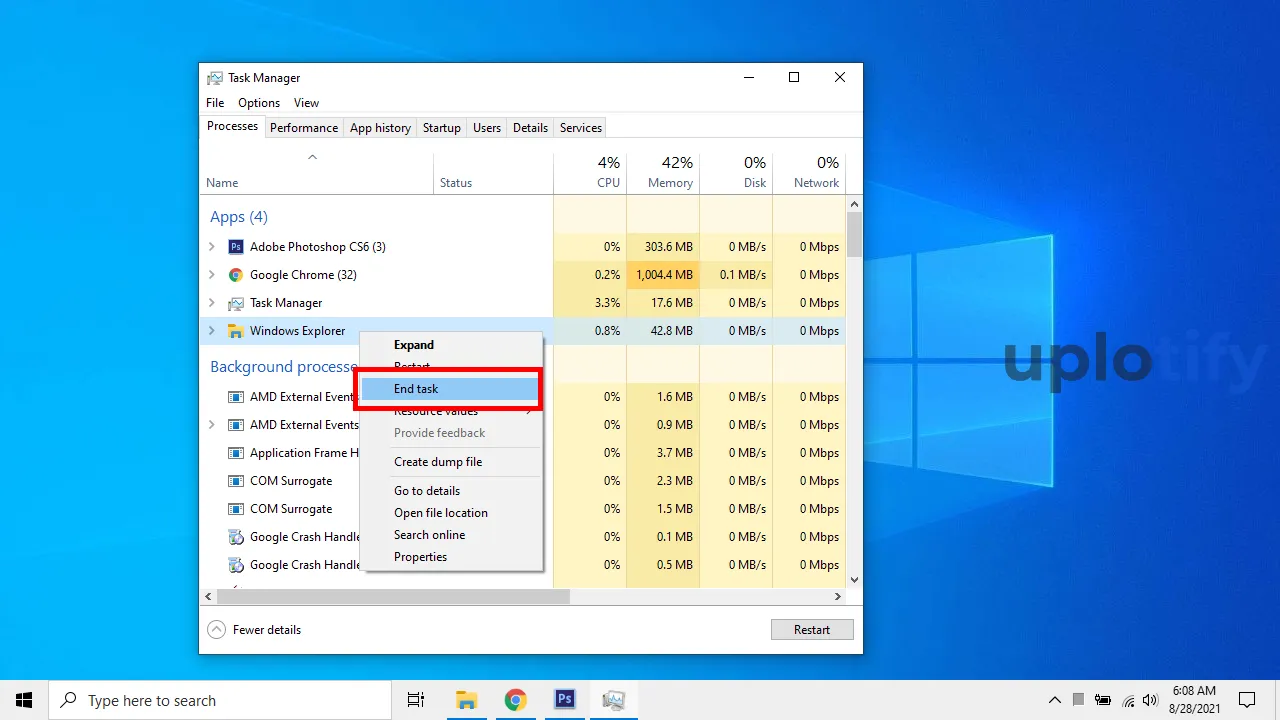Open the notification center icon
Image resolution: width=1280 pixels, height=720 pixels.
pos(1247,700)
